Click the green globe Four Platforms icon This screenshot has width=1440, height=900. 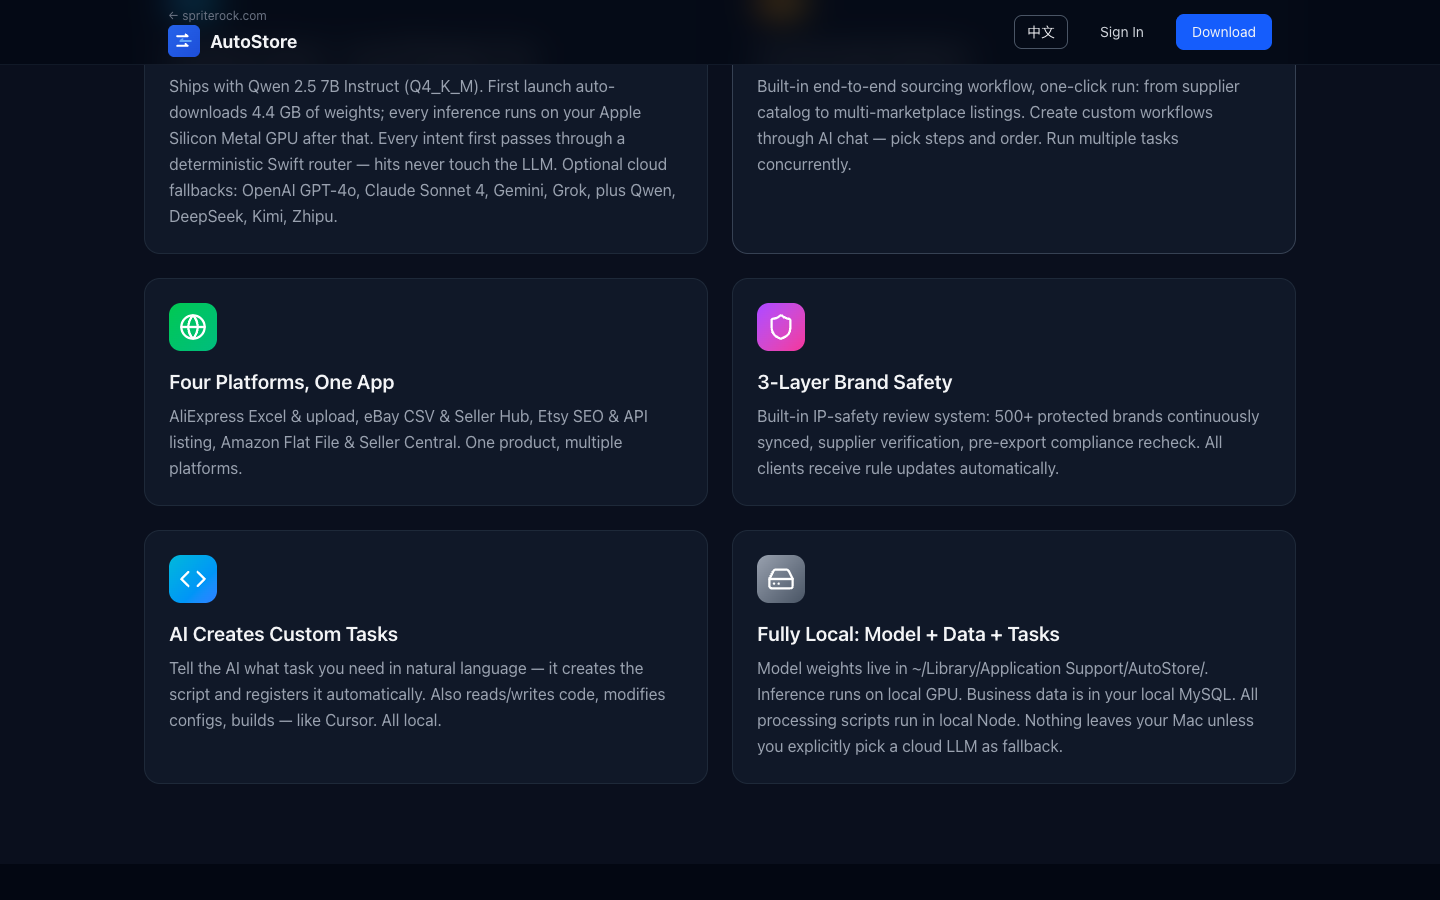[193, 327]
